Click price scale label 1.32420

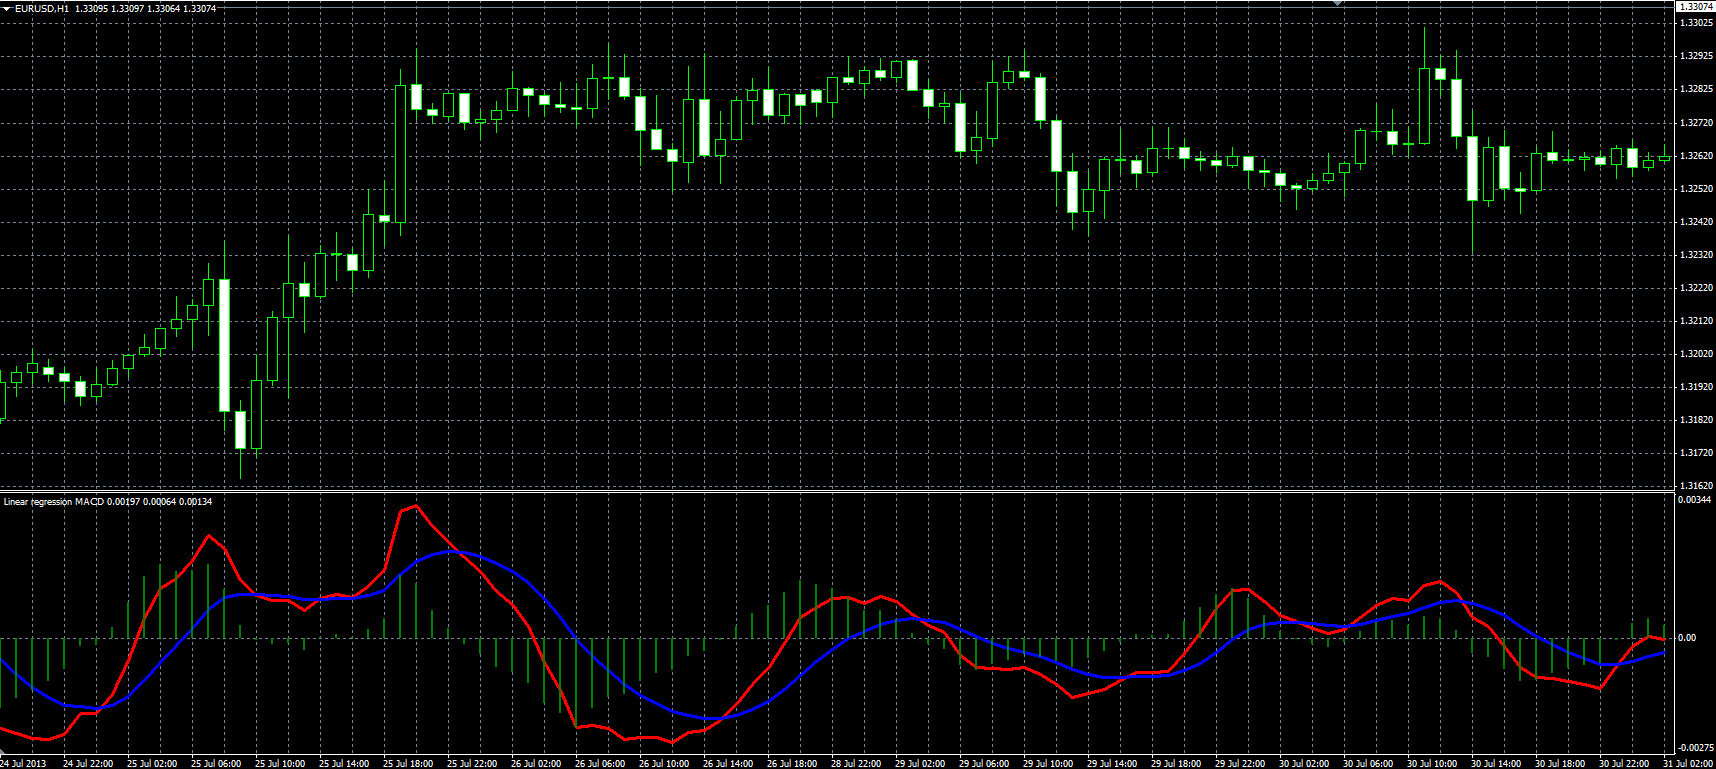(x=1695, y=222)
